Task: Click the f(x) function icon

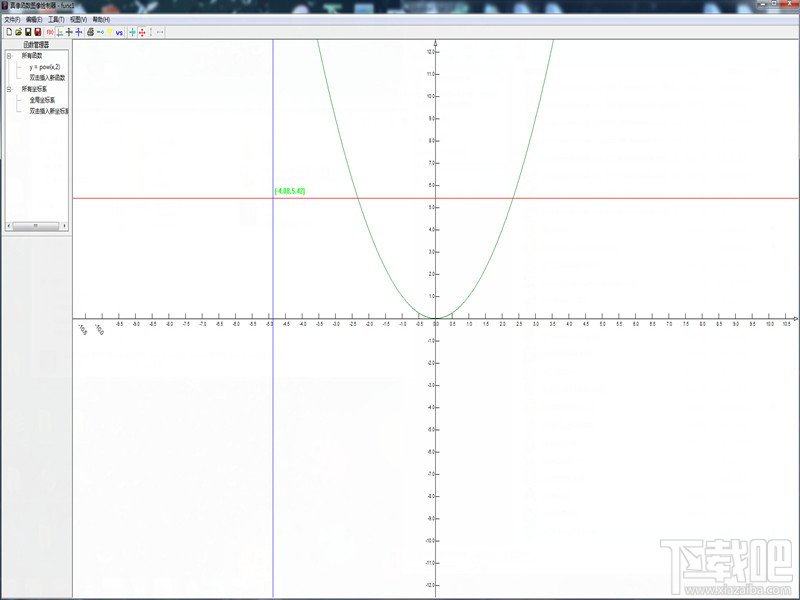Action: (x=49, y=32)
